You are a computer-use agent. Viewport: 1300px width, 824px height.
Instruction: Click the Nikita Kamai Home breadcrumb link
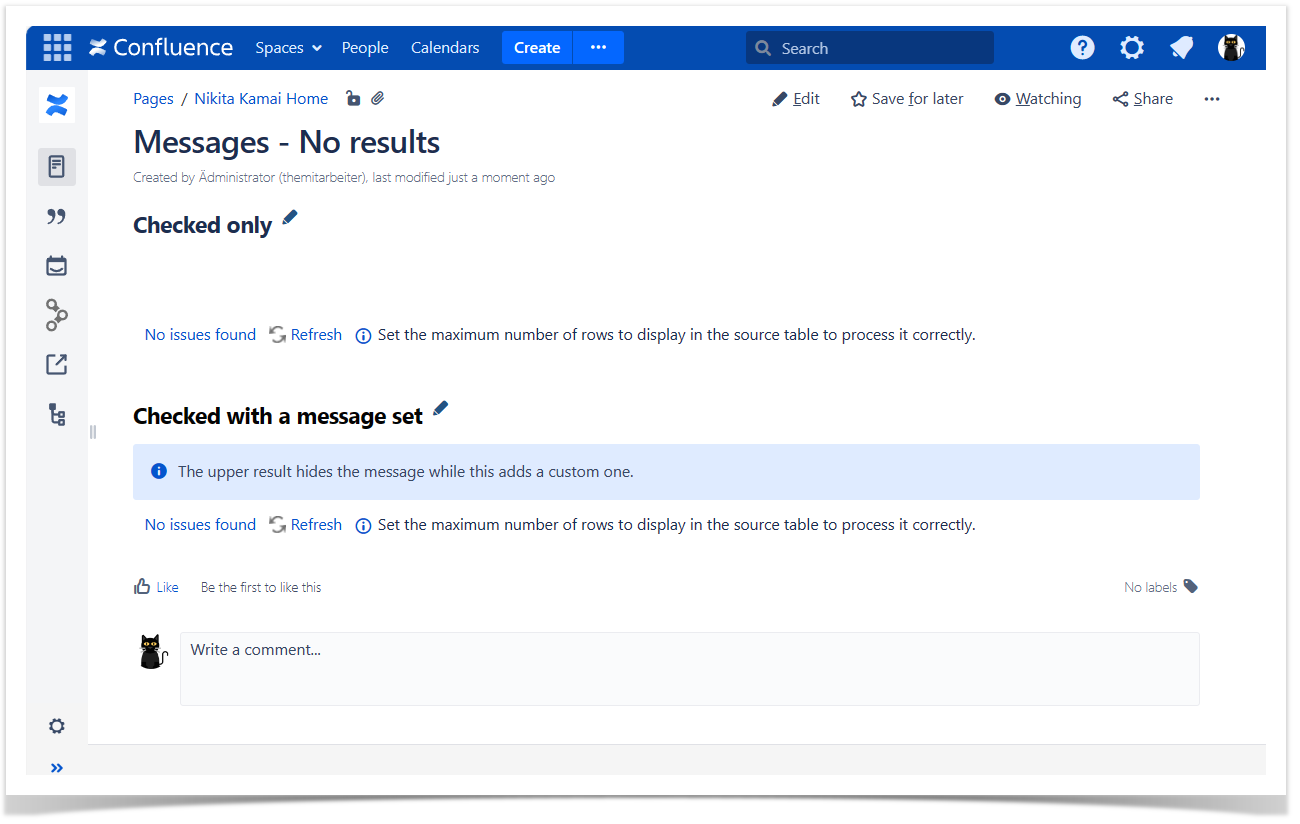pyautogui.click(x=261, y=99)
